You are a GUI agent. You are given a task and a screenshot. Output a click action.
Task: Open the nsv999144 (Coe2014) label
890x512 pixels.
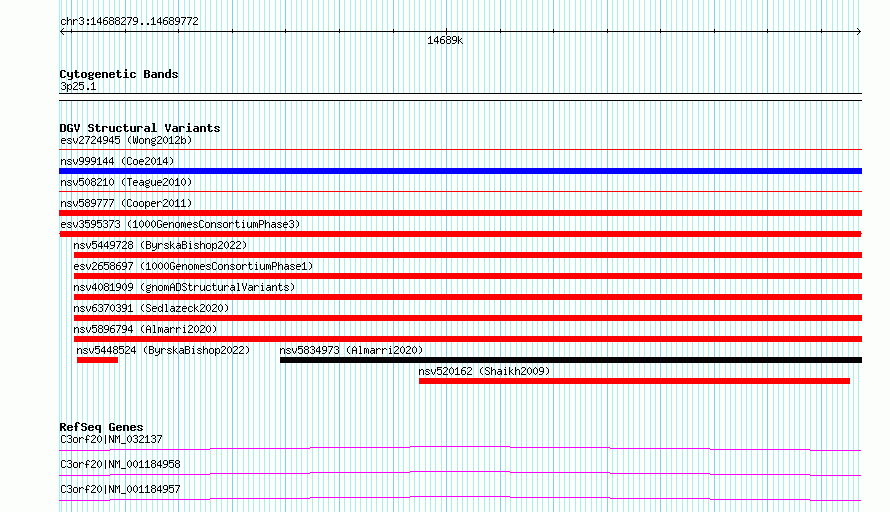[117, 161]
